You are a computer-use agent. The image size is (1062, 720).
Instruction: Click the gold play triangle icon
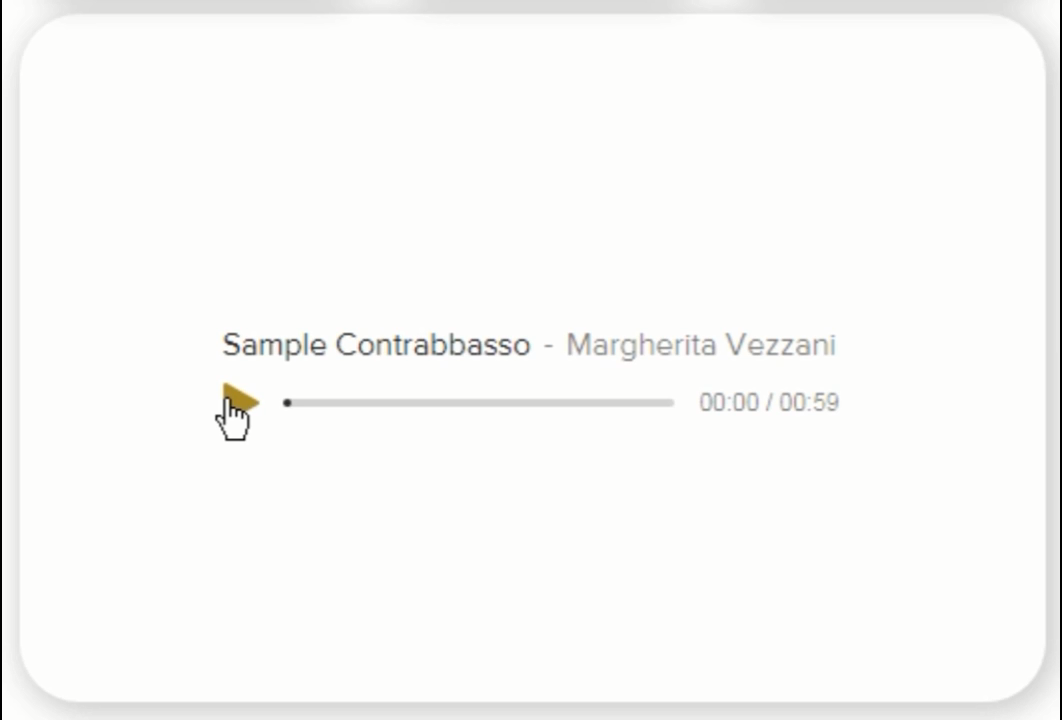pos(239,402)
